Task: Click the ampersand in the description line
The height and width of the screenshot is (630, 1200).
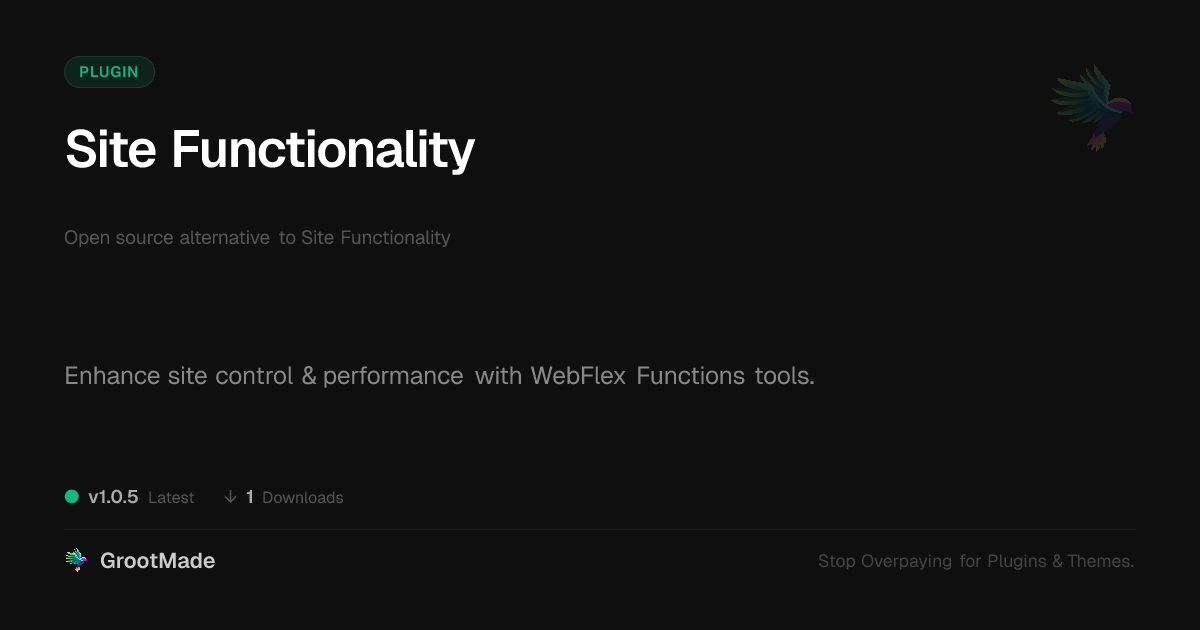Action: [308, 376]
